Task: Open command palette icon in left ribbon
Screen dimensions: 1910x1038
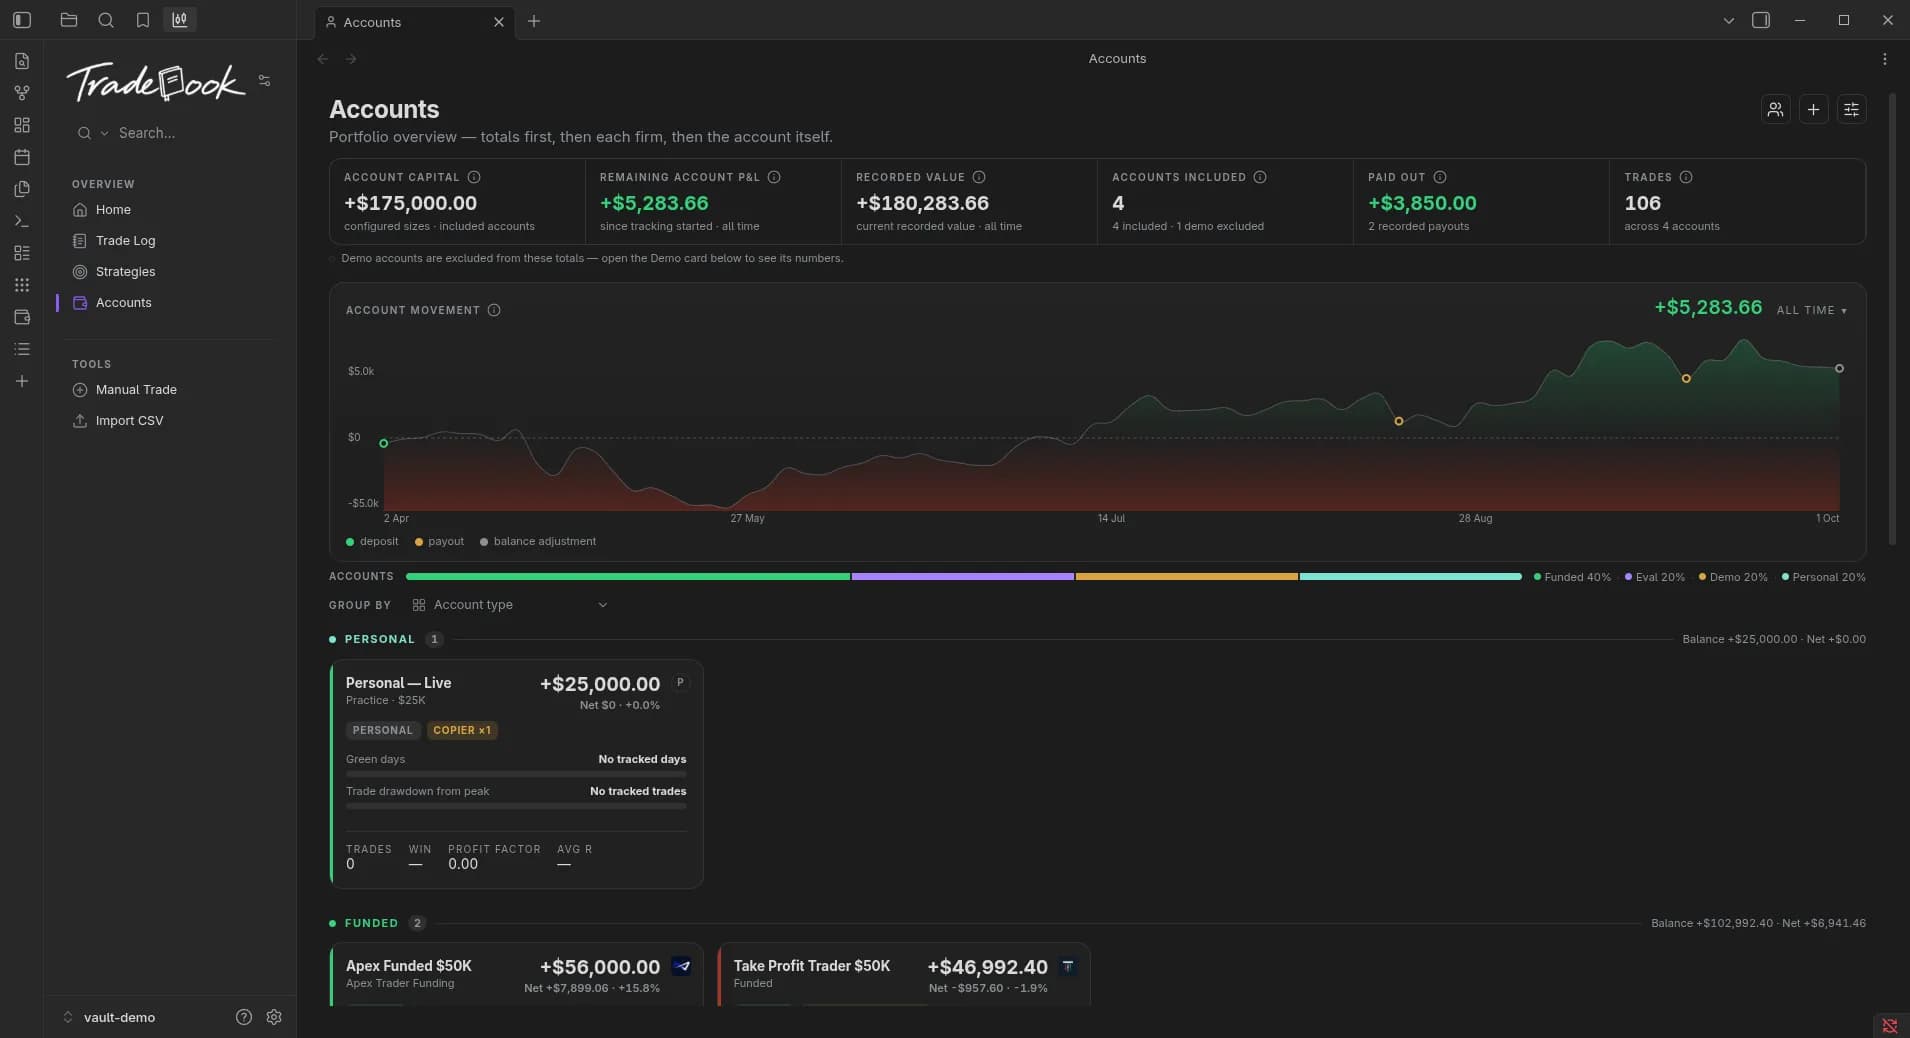Action: pyautogui.click(x=22, y=221)
